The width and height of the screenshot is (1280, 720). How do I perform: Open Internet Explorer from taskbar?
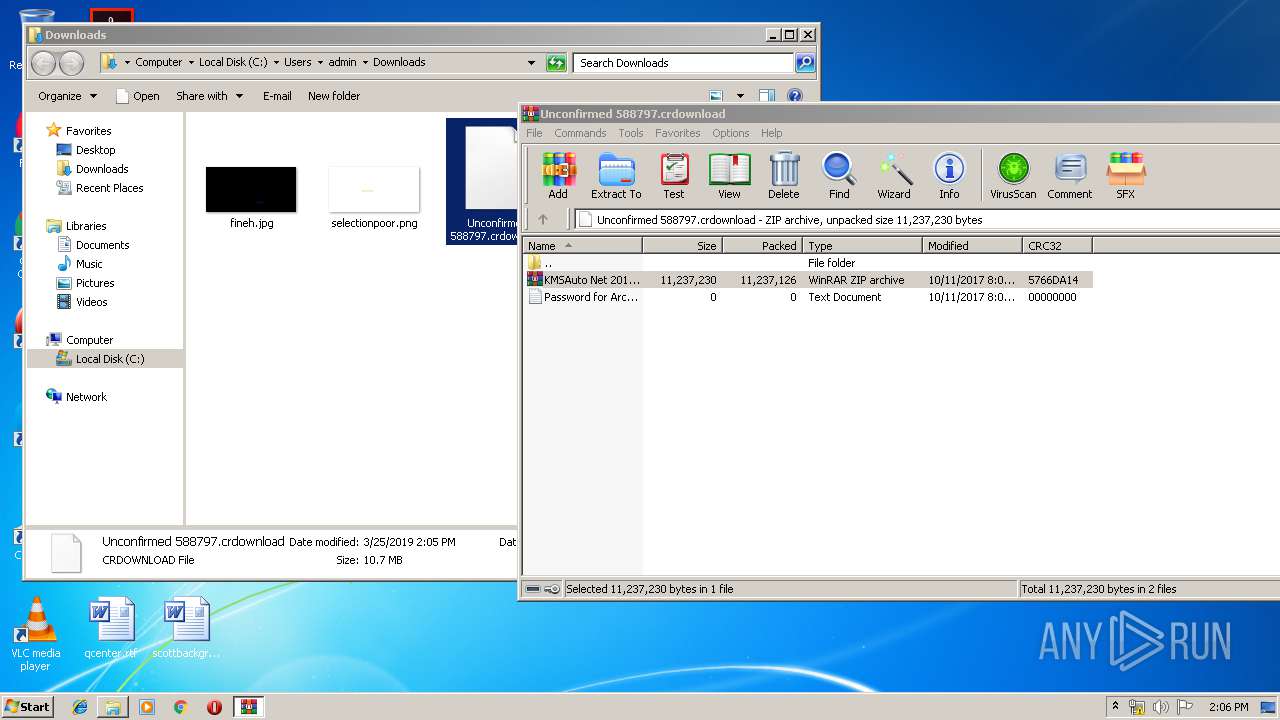pos(80,707)
